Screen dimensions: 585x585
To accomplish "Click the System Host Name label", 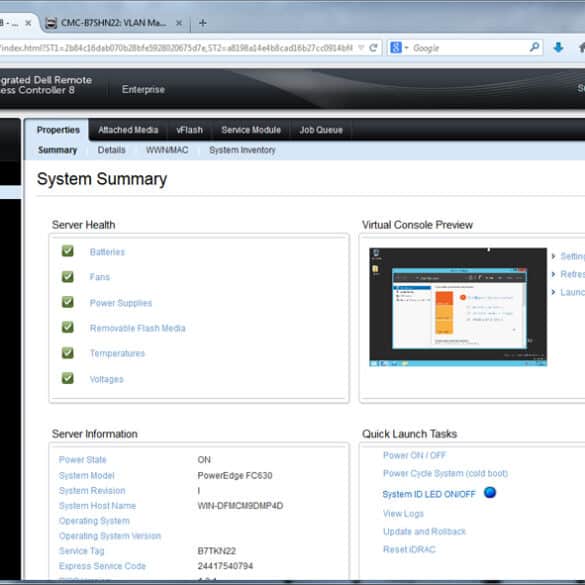I will tap(97, 506).
